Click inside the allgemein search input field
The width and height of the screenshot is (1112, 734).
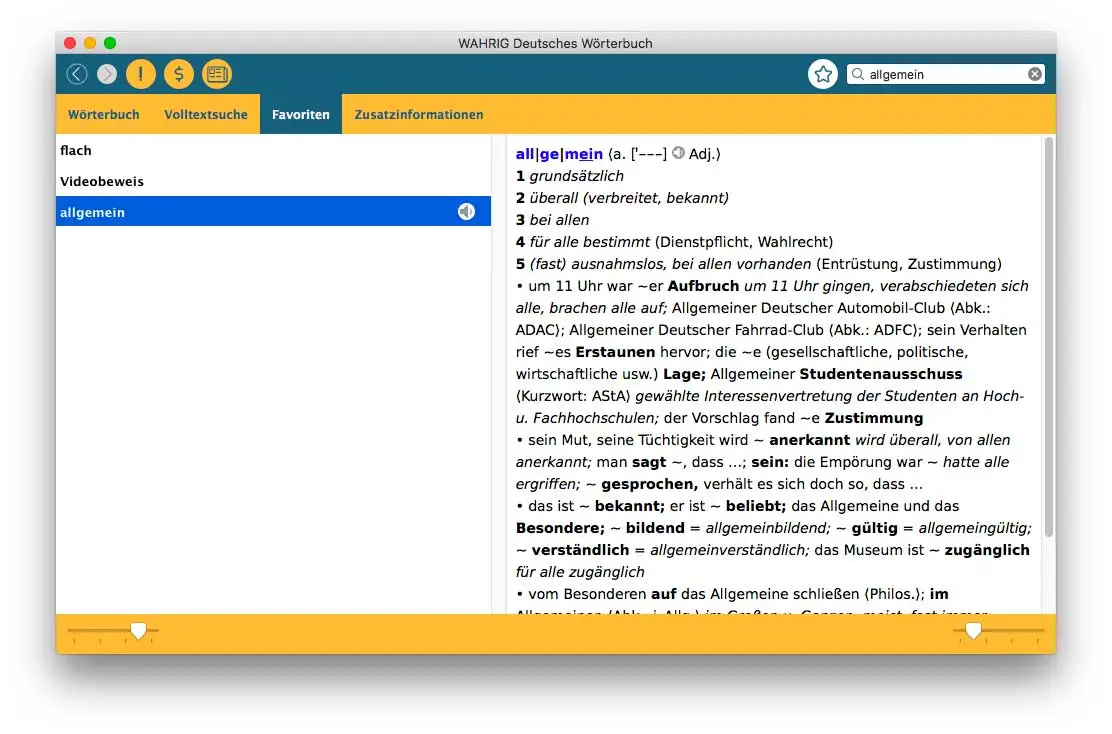click(940, 73)
